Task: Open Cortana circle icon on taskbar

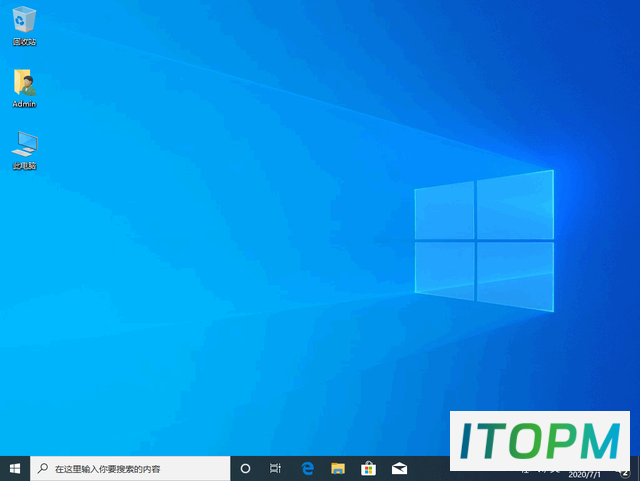Action: click(245, 468)
